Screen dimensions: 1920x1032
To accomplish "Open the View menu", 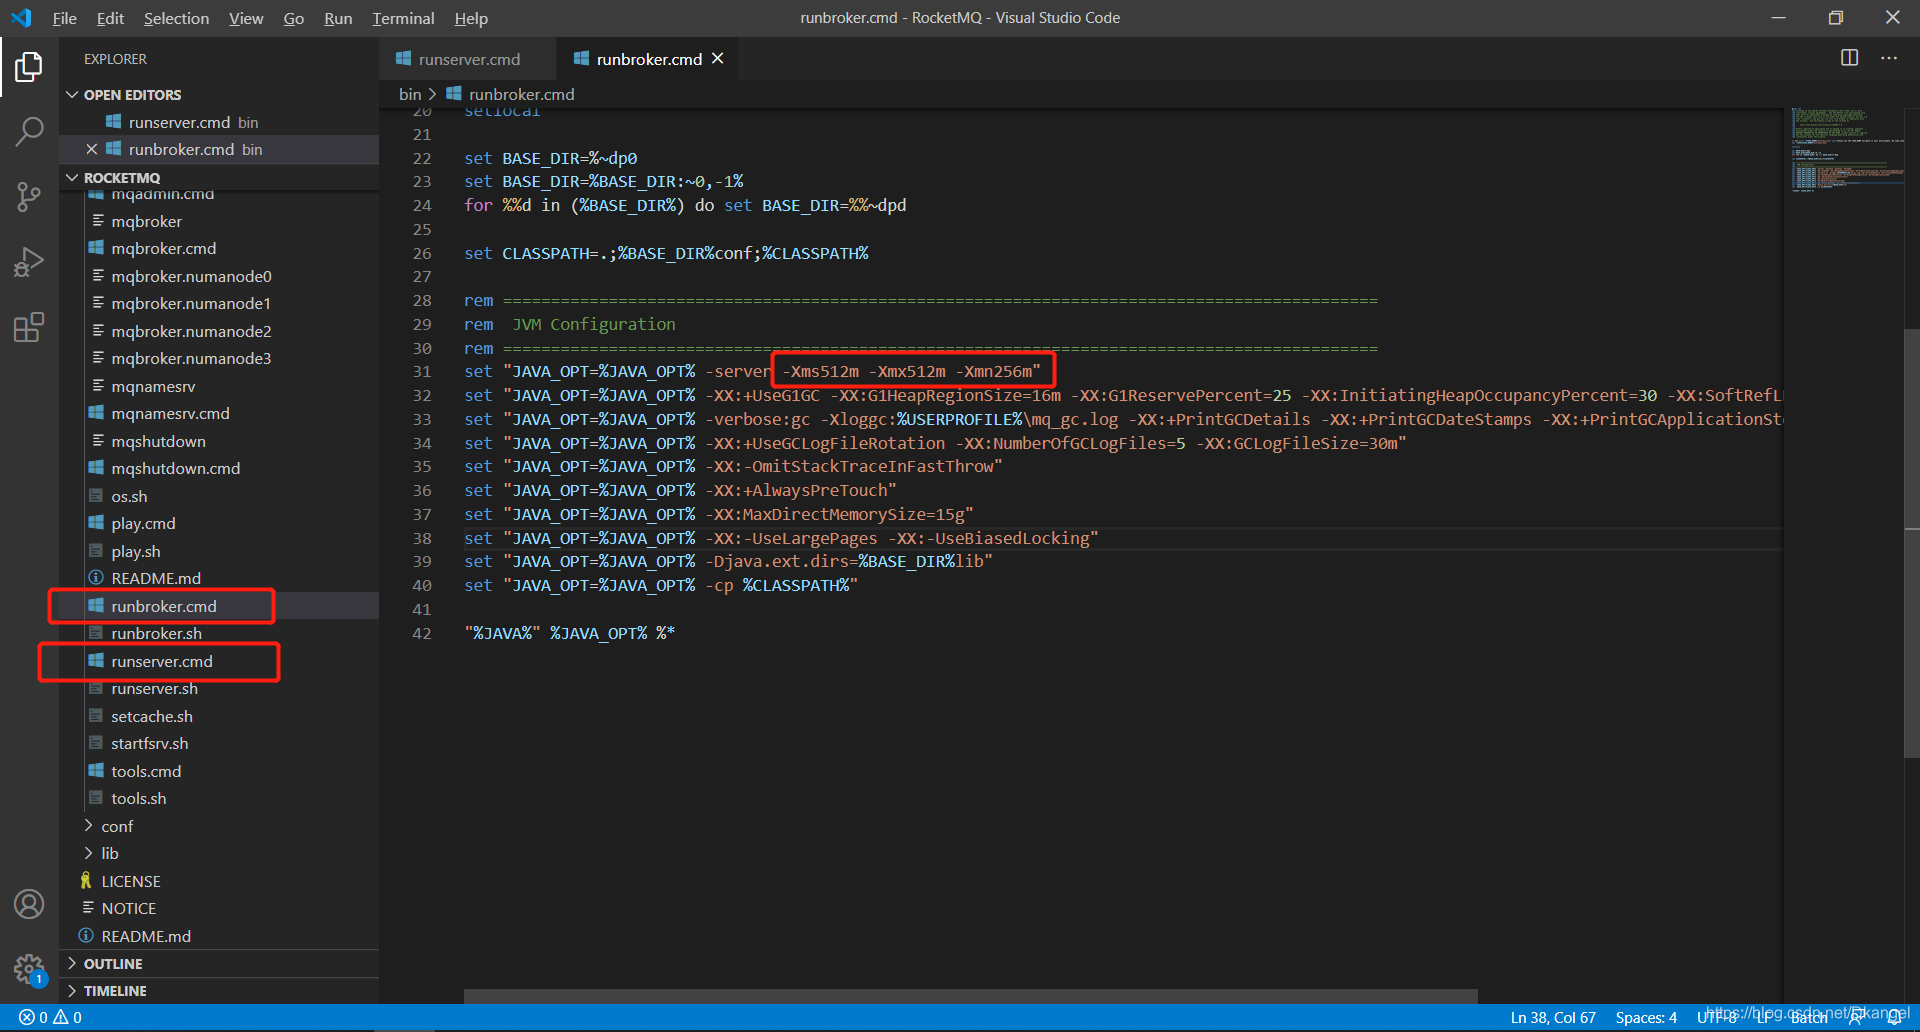I will pyautogui.click(x=246, y=18).
